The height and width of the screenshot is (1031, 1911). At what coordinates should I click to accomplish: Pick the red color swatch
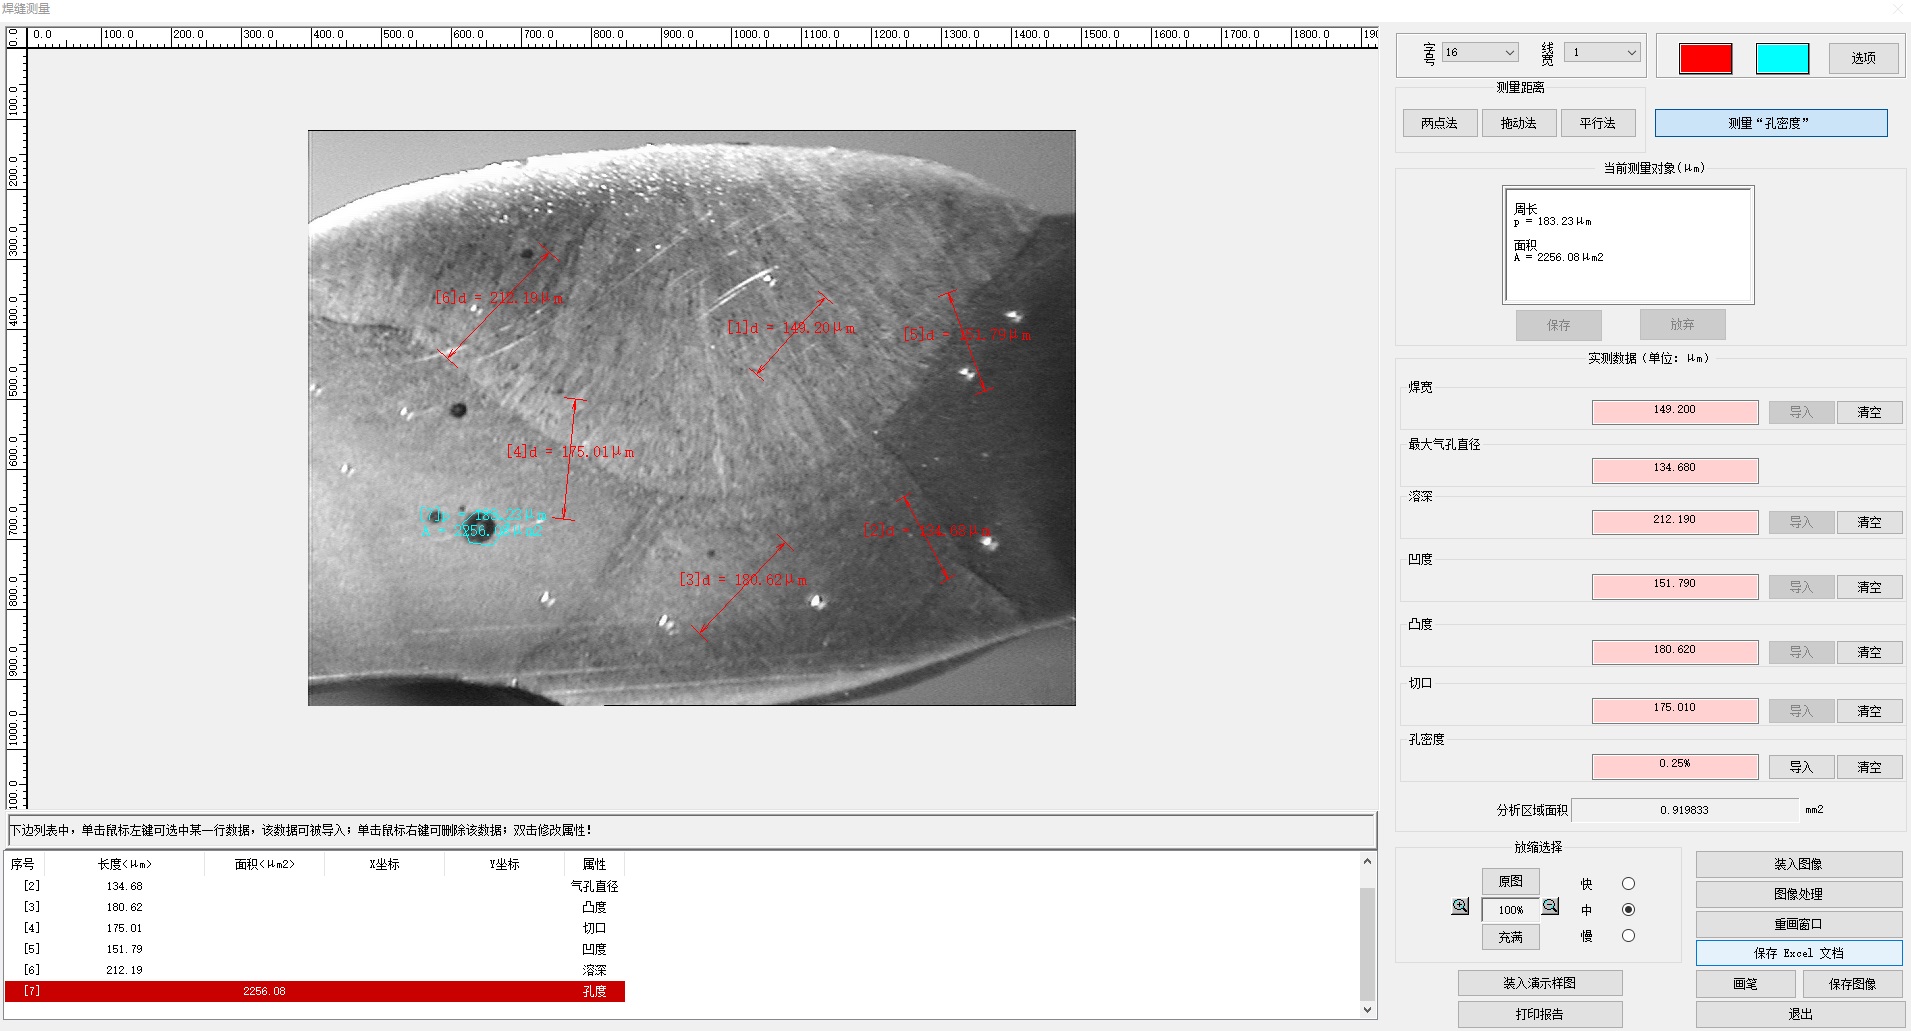point(1706,58)
